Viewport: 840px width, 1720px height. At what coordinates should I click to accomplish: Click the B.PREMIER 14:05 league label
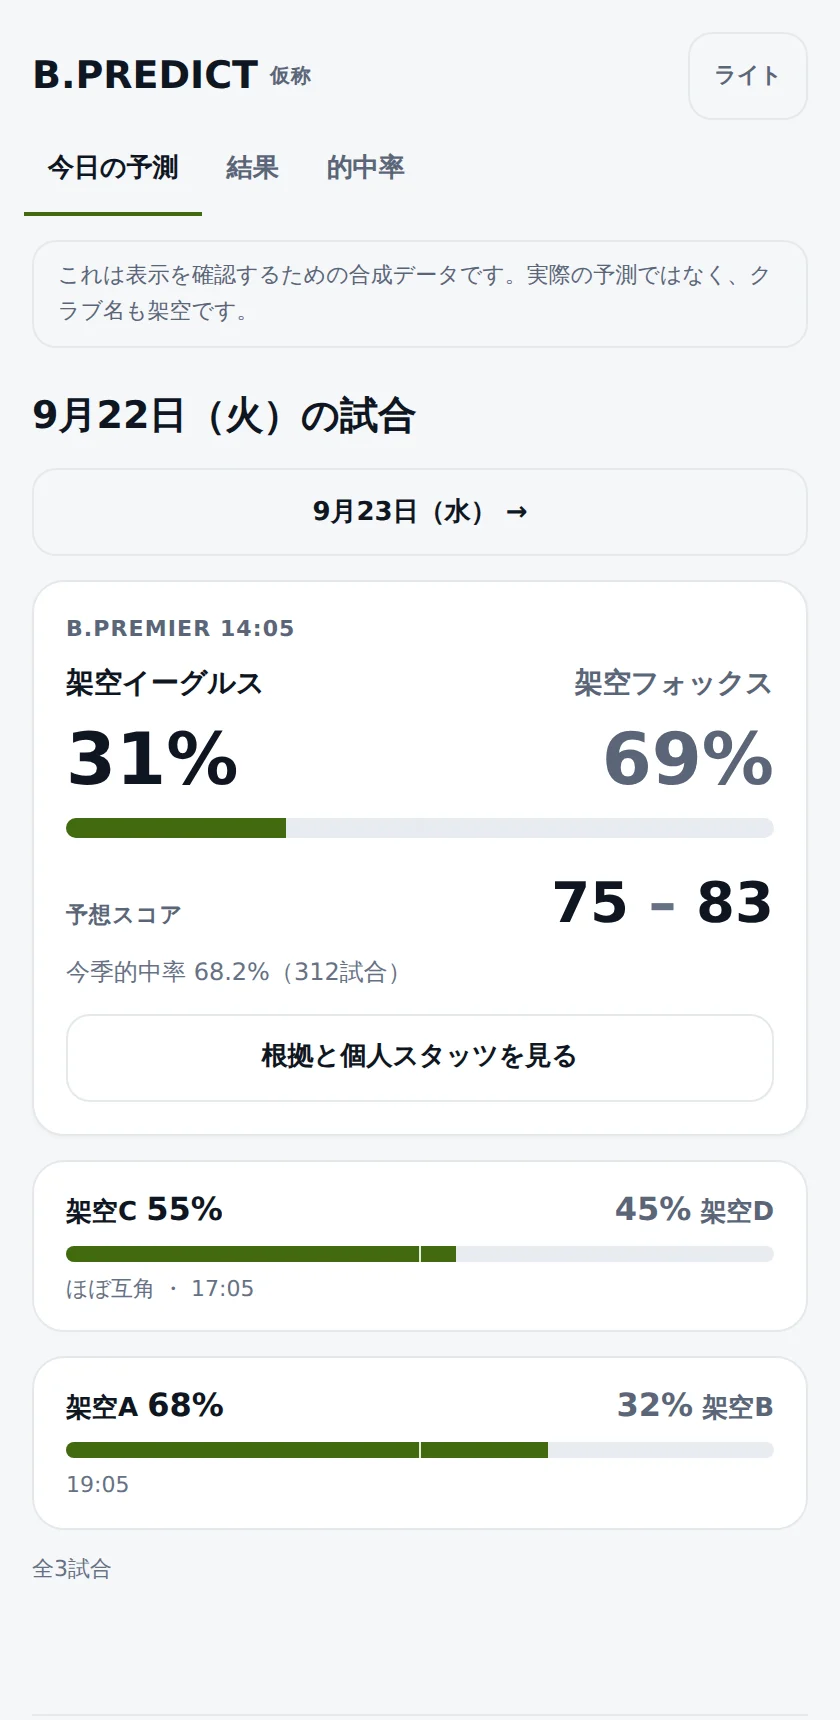180,628
